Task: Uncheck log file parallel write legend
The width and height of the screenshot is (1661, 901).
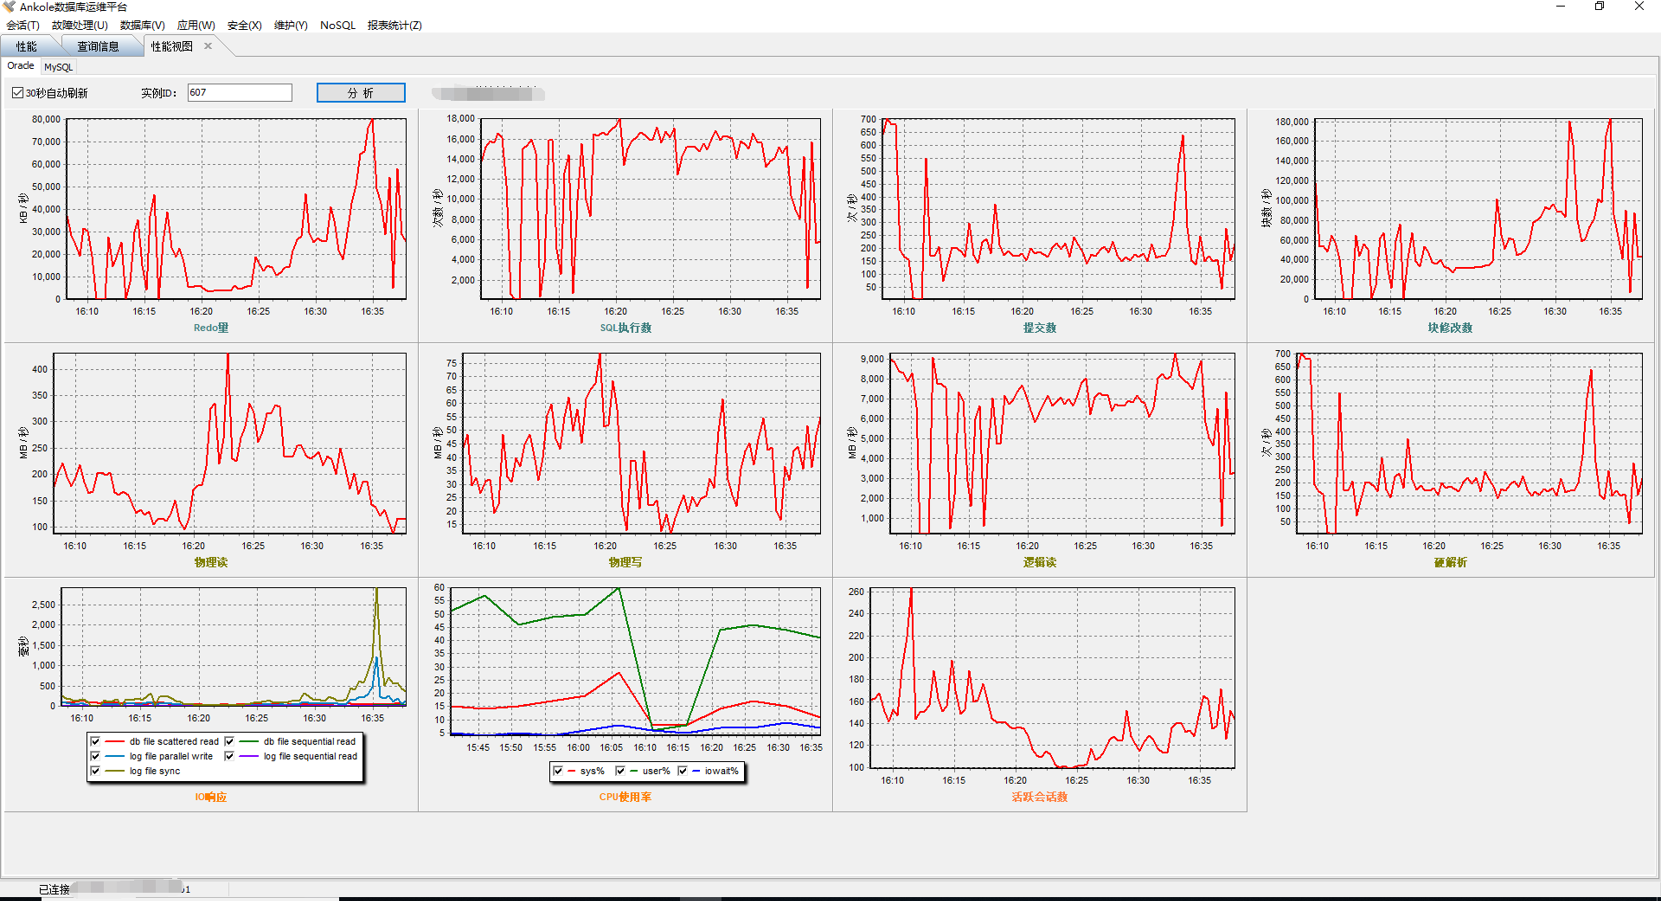Action: (95, 757)
